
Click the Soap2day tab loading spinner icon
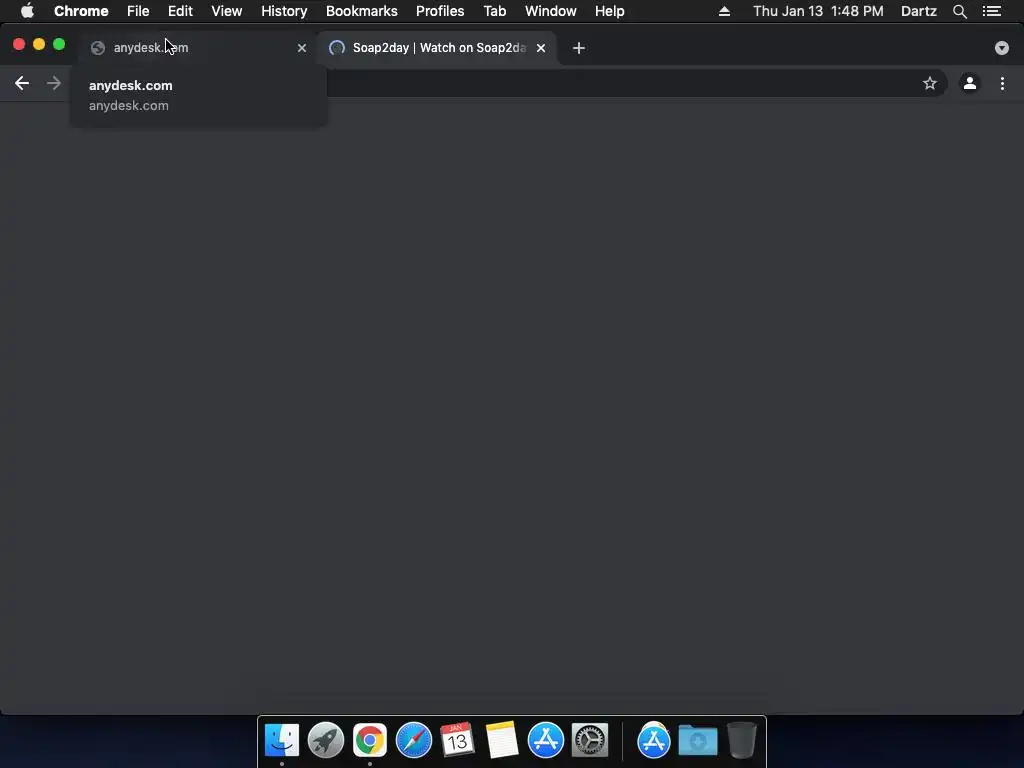point(337,48)
